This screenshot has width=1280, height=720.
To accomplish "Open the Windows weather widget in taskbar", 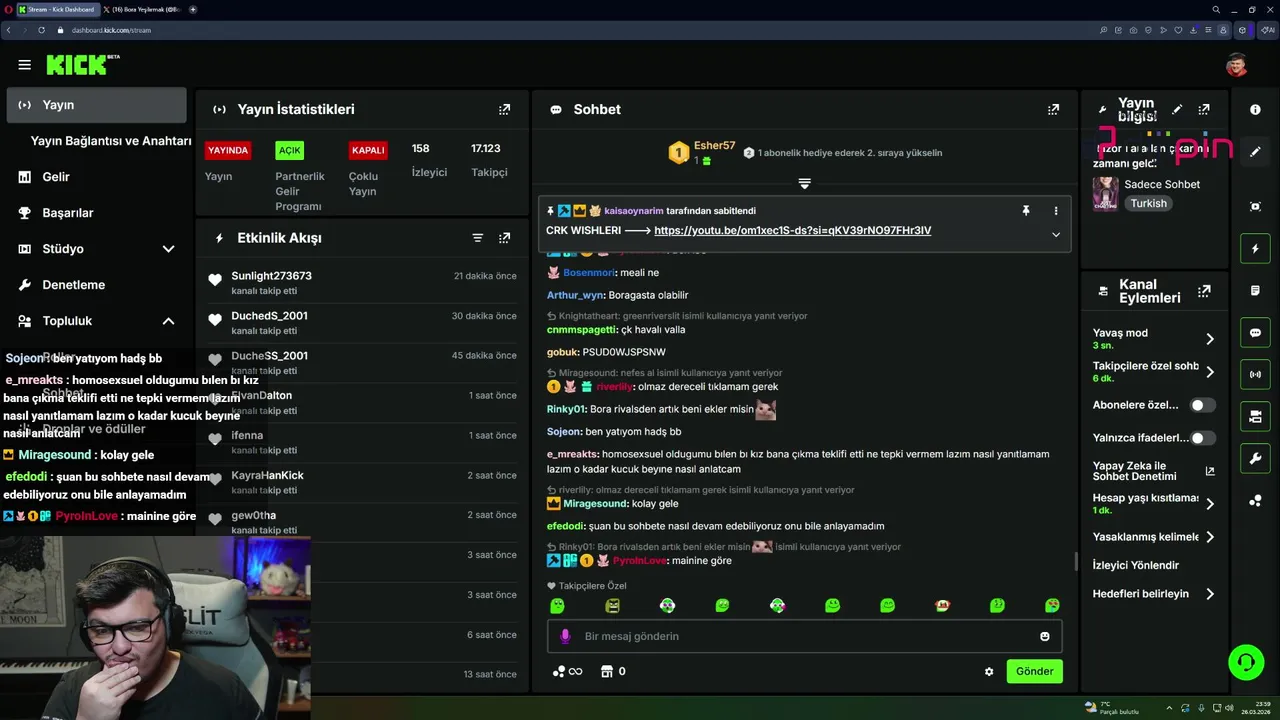I will (1112, 707).
